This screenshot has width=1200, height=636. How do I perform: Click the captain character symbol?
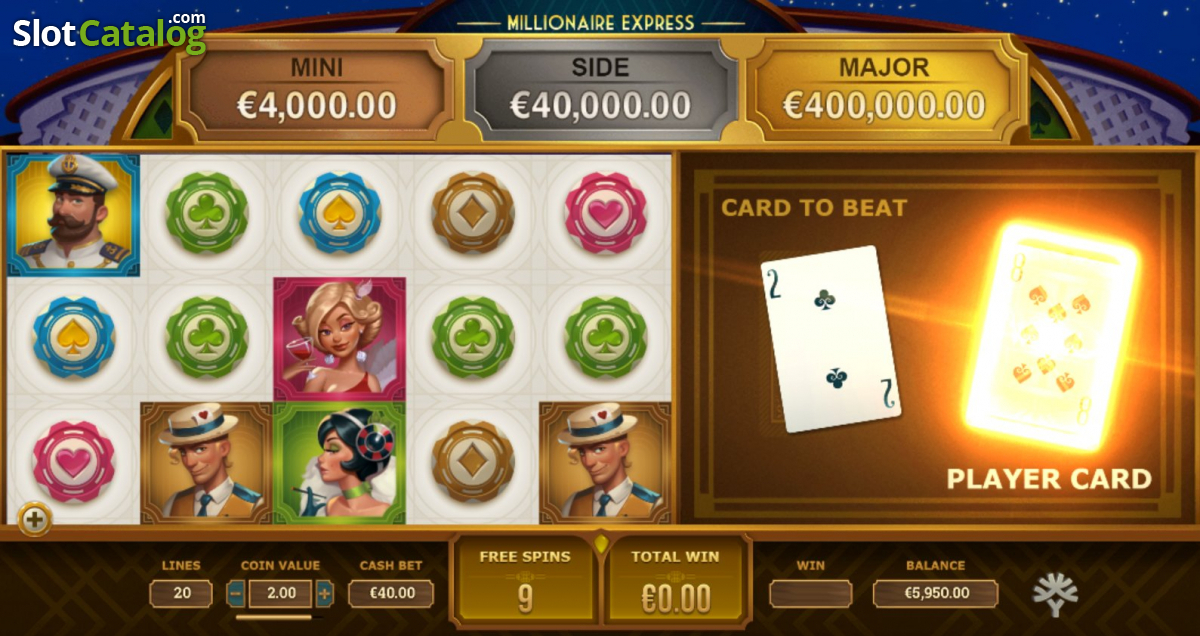(74, 214)
